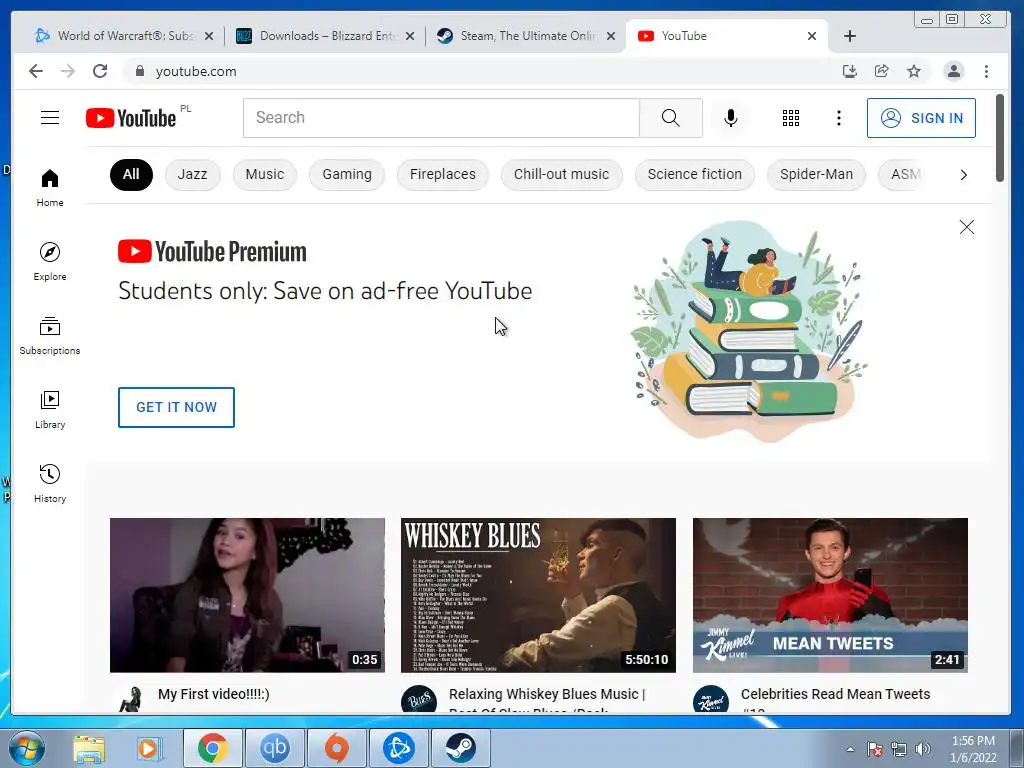Click the page vertical scrollbar

(999, 138)
